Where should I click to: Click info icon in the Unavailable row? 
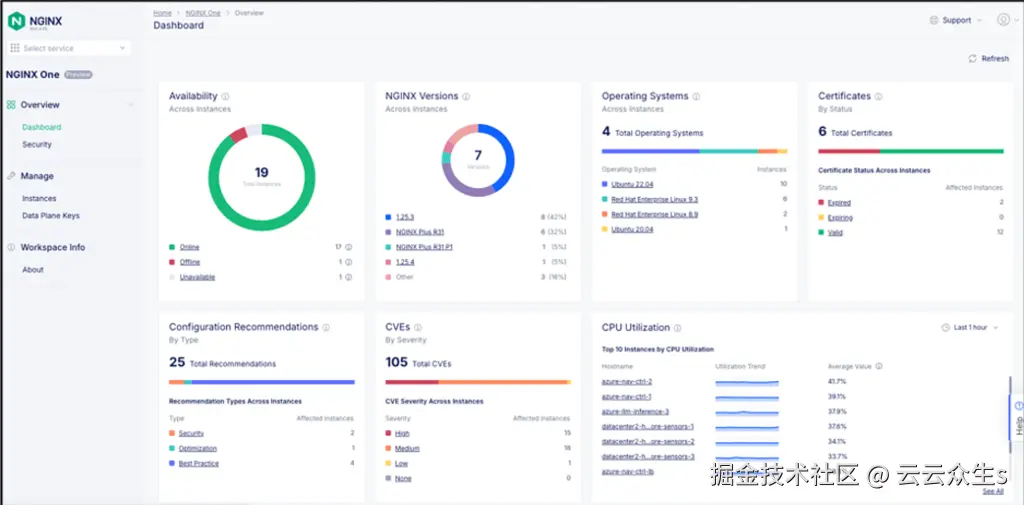point(349,277)
